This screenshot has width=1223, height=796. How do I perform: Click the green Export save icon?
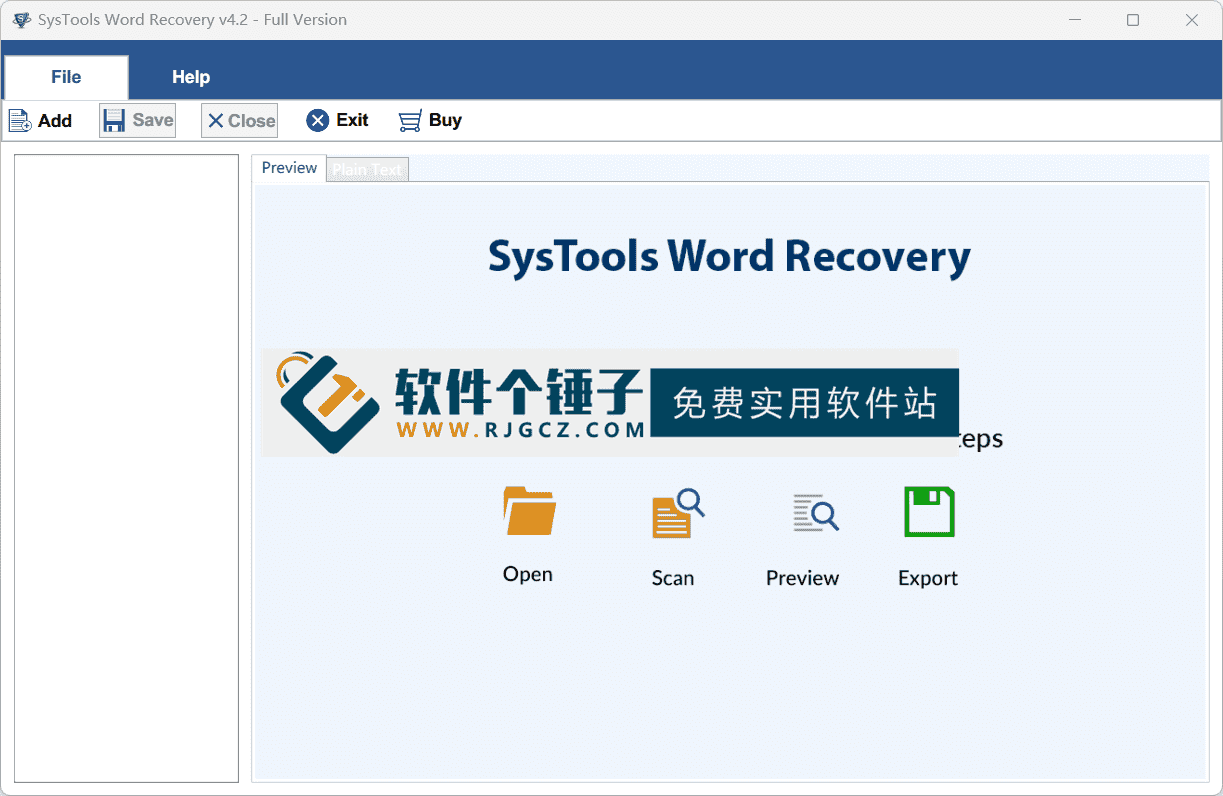pyautogui.click(x=928, y=511)
